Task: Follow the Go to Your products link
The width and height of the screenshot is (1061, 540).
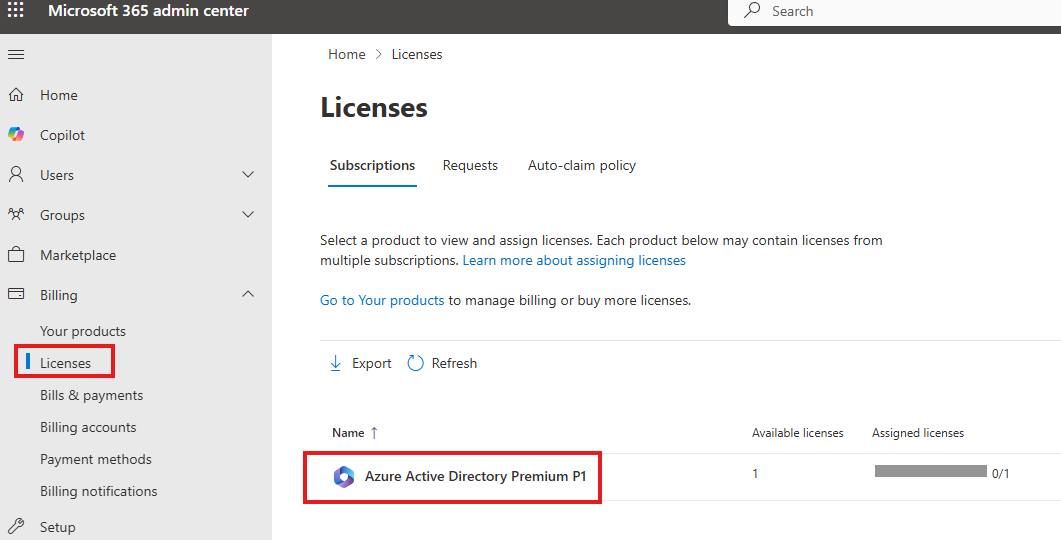Action: click(382, 300)
